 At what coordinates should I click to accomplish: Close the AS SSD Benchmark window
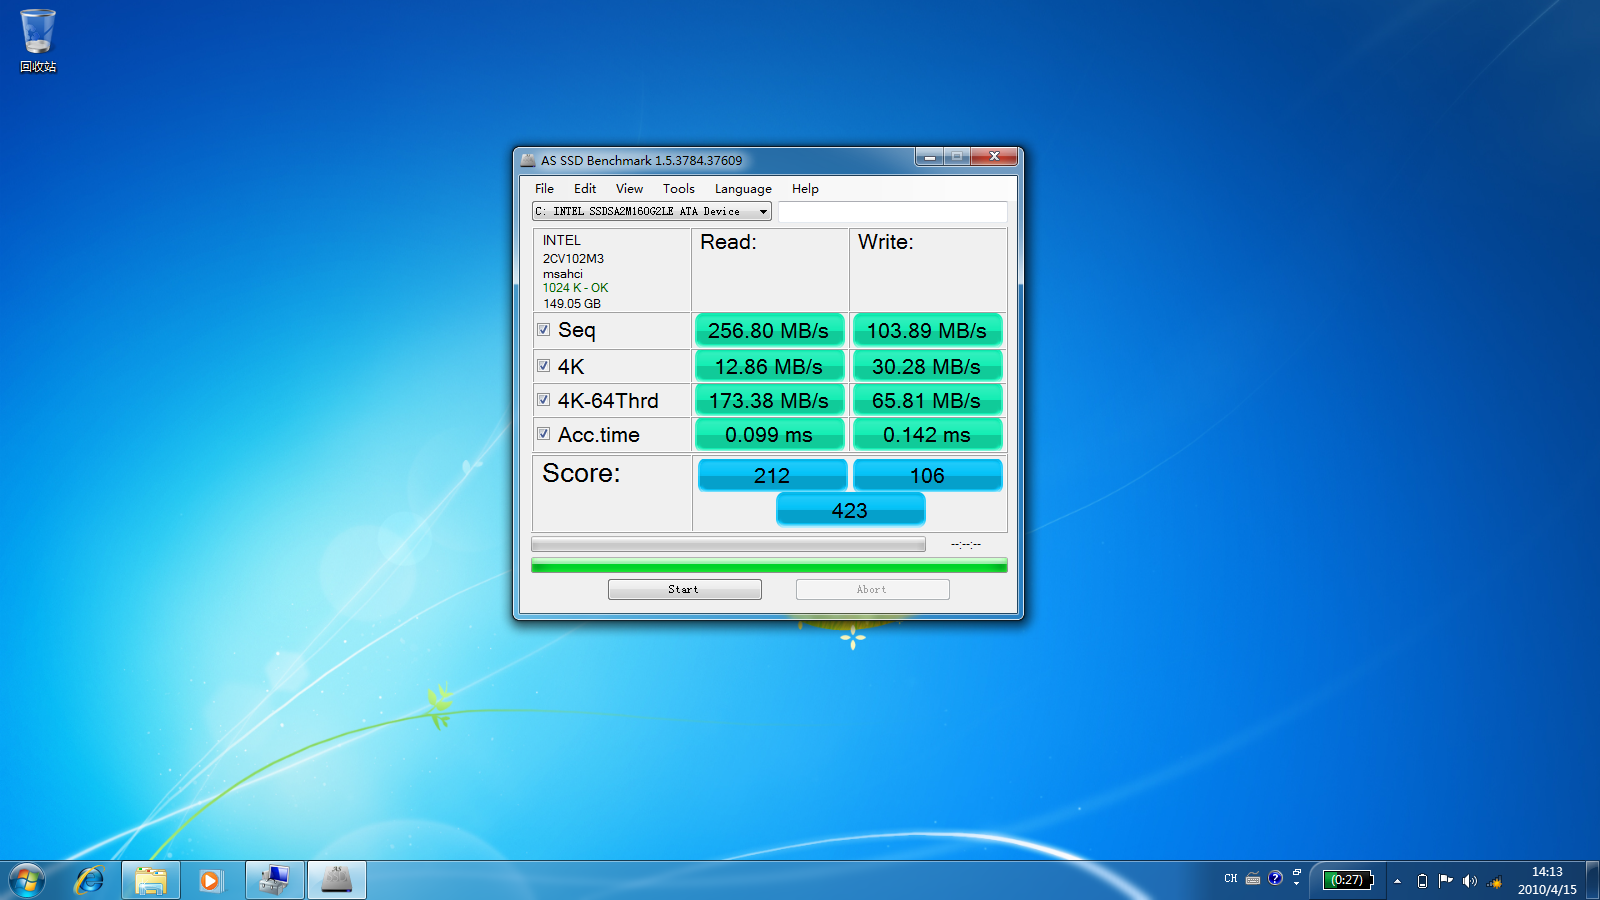(x=994, y=156)
